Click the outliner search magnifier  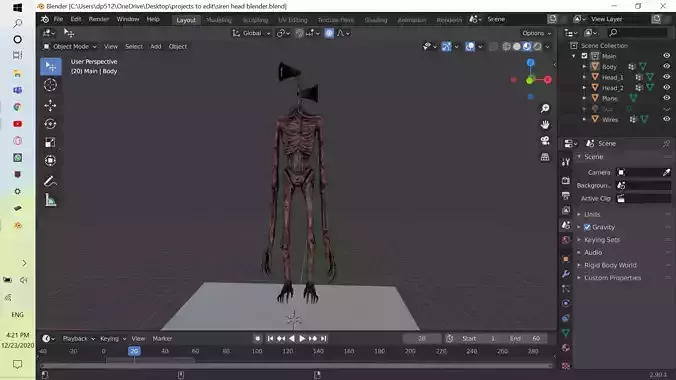point(613,33)
